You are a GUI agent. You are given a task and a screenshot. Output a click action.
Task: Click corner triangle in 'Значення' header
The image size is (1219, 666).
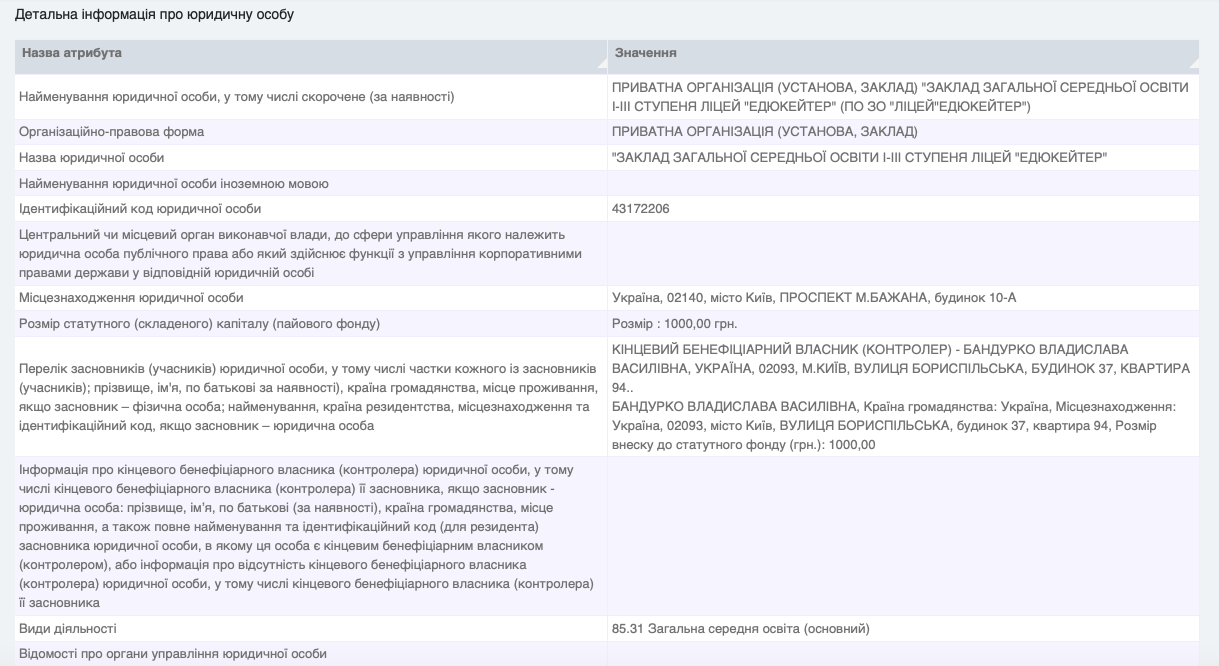(x=1191, y=62)
